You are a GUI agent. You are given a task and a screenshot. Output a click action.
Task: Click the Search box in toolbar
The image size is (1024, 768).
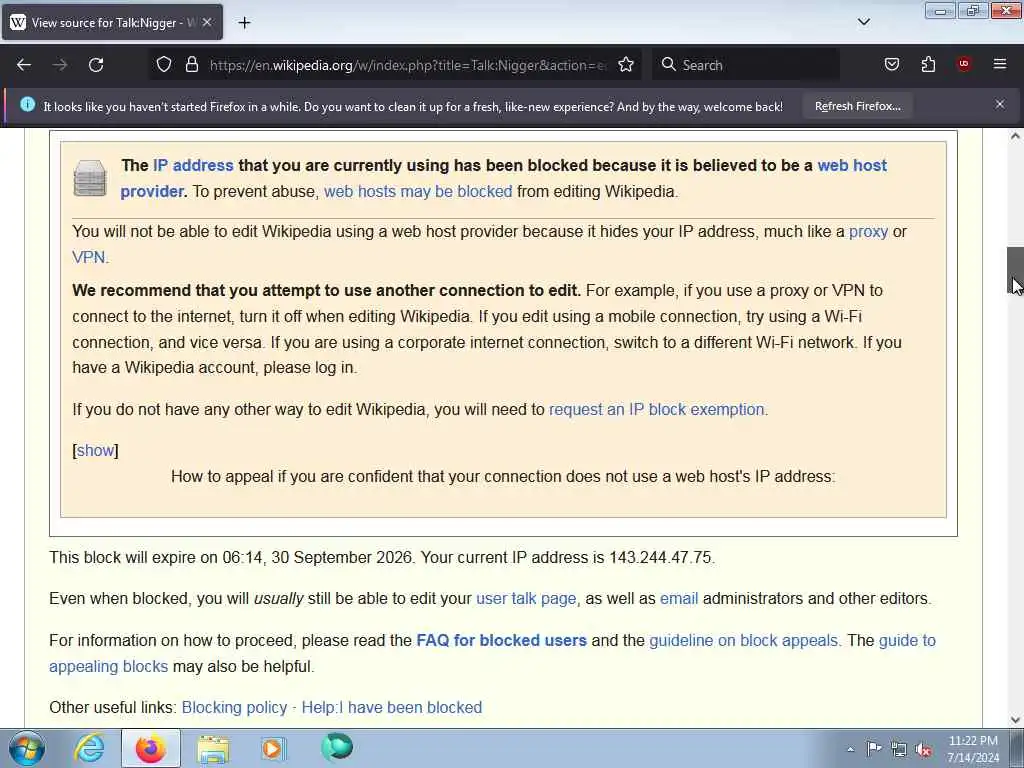point(746,65)
